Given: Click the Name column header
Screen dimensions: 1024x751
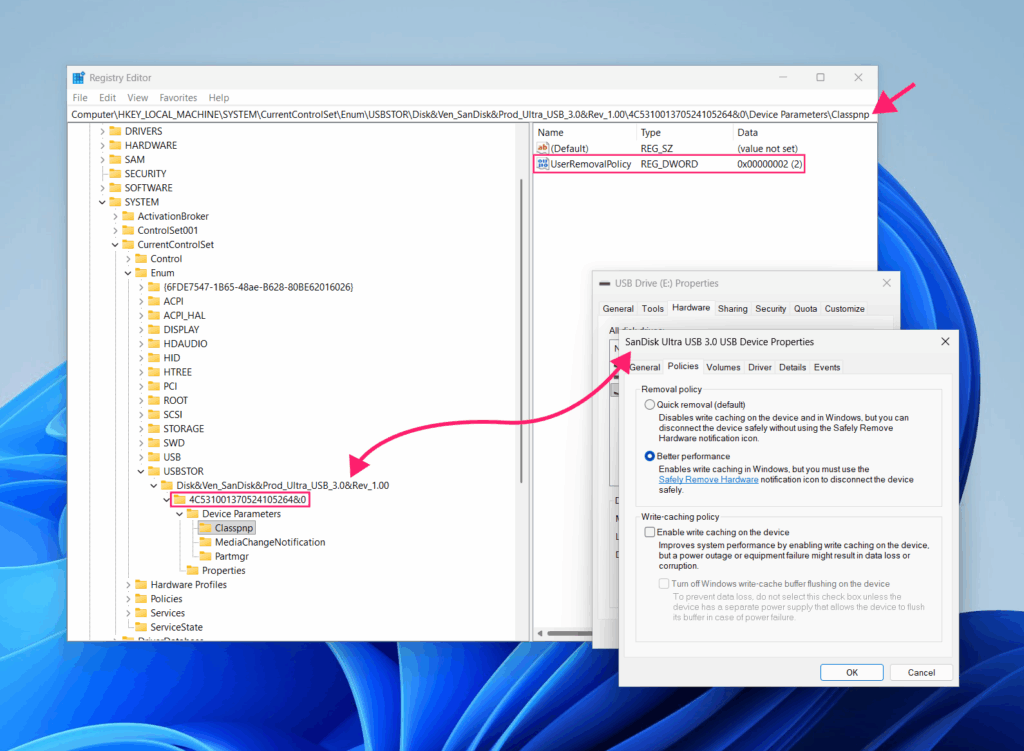Looking at the screenshot, I should click(x=585, y=133).
